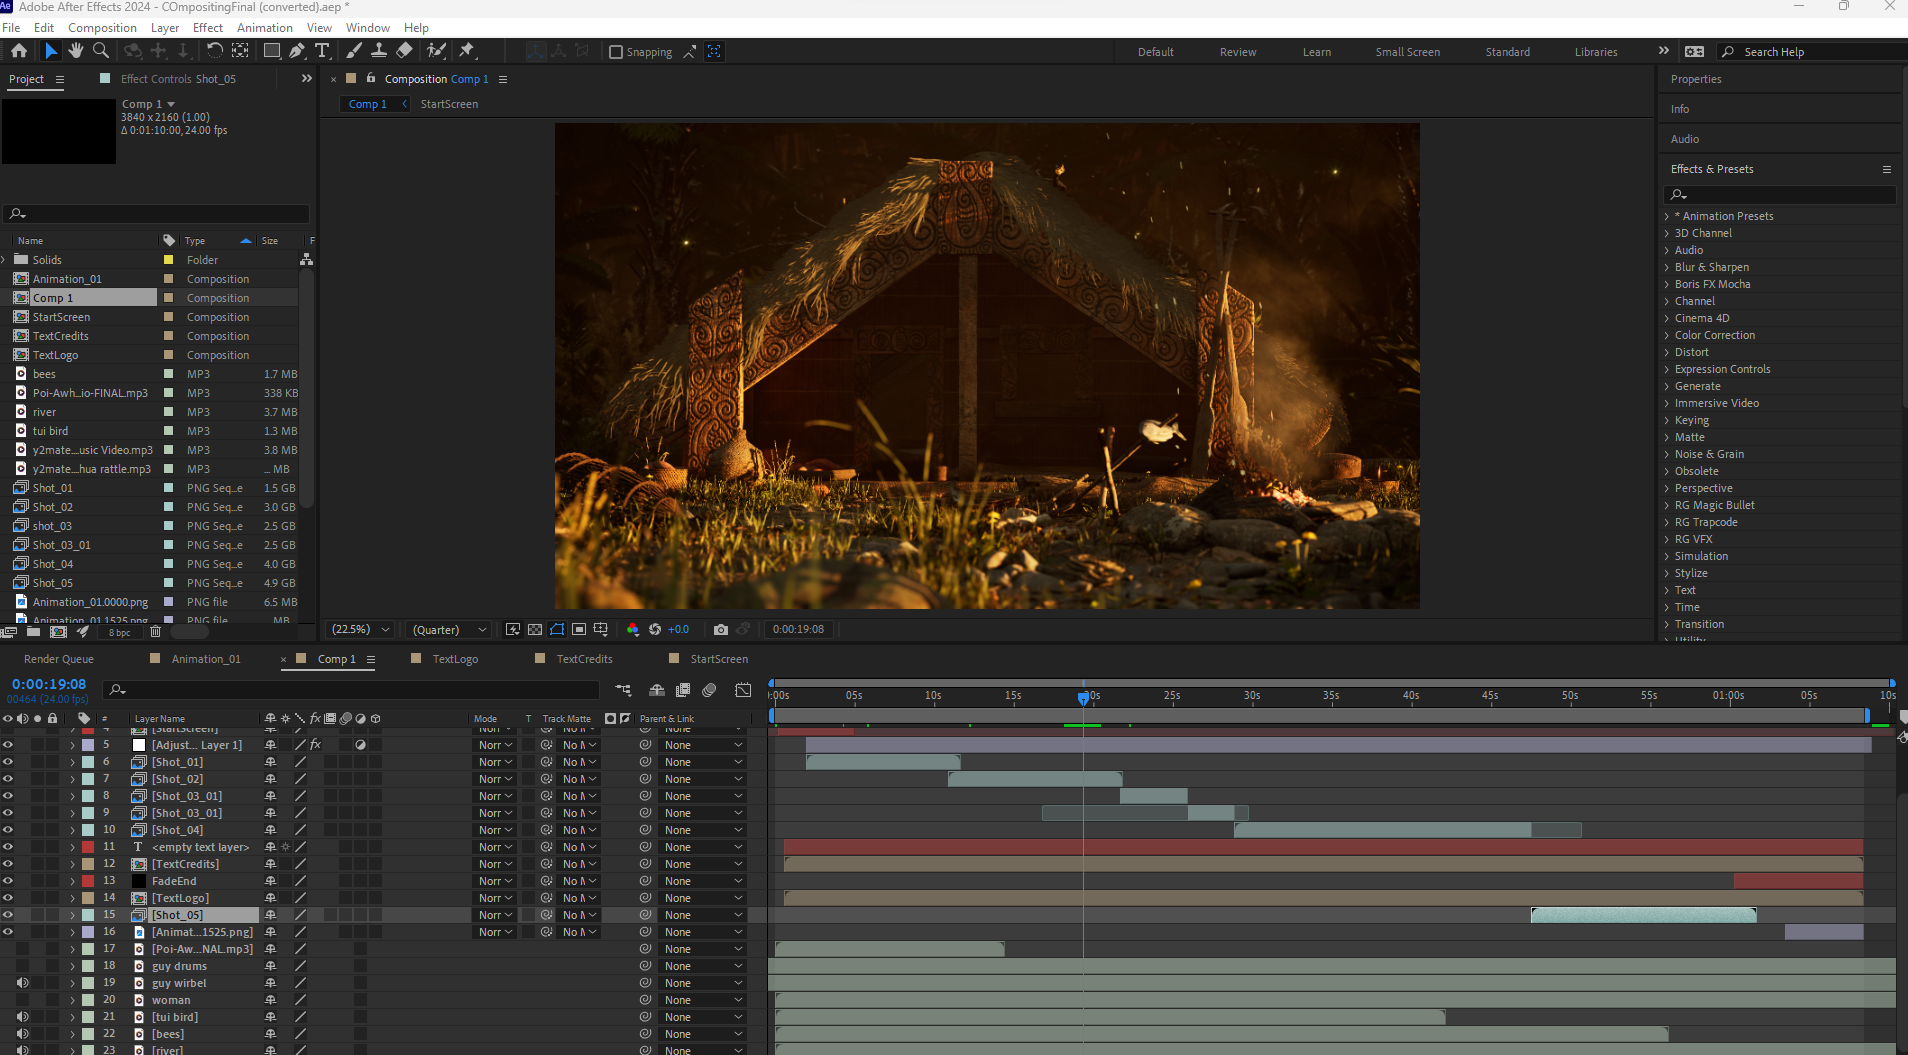Switch to the Small Screen workspace

(x=1407, y=52)
